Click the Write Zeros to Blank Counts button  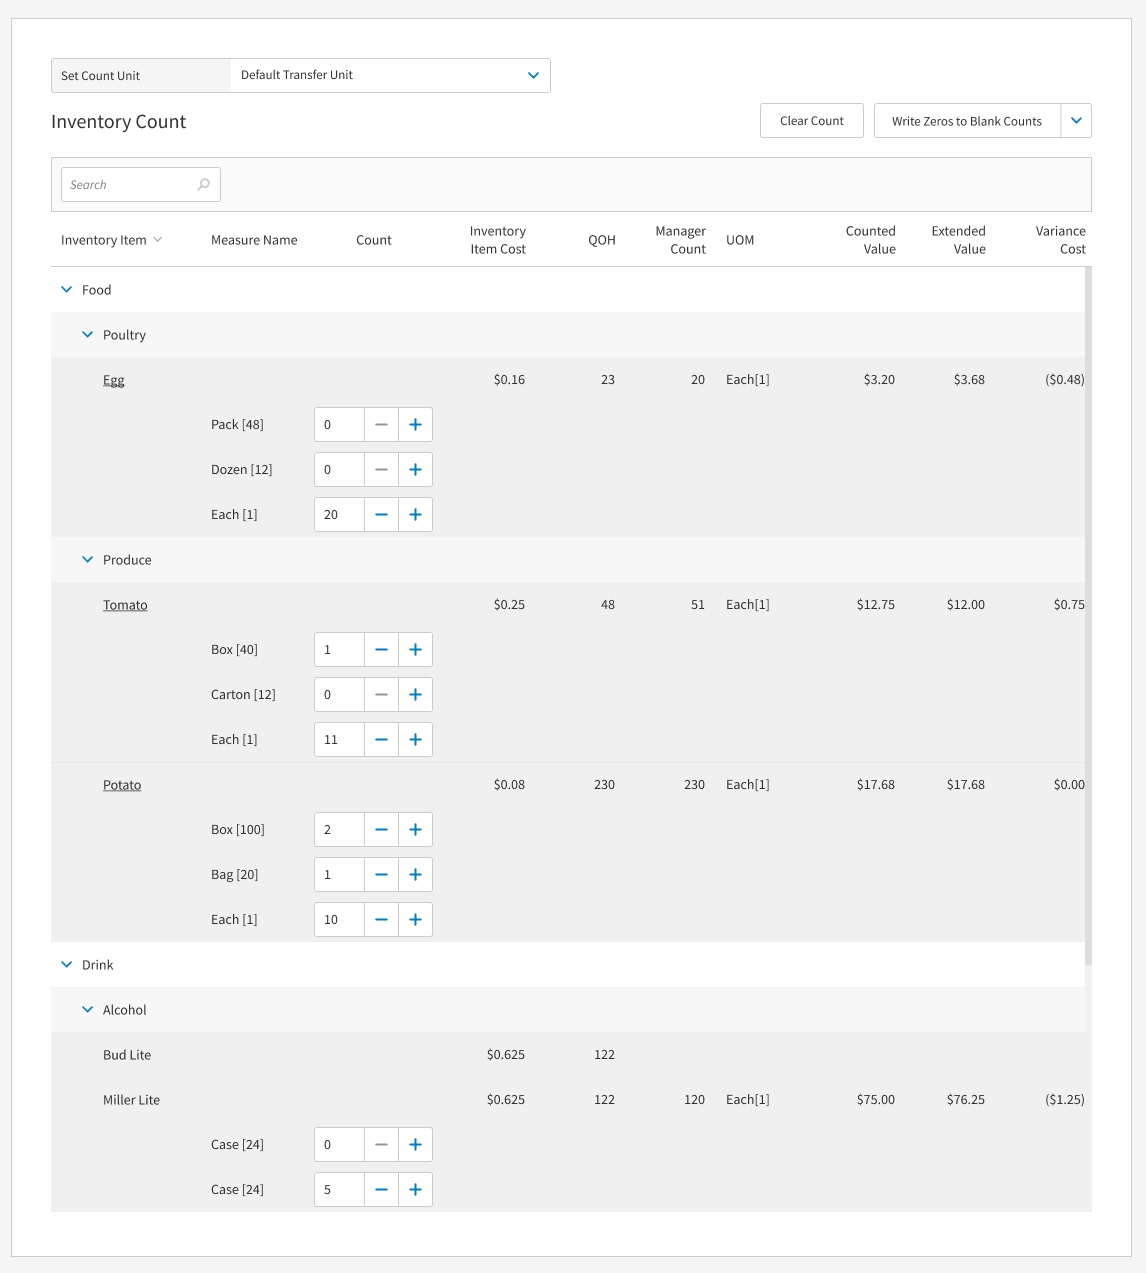(x=967, y=120)
